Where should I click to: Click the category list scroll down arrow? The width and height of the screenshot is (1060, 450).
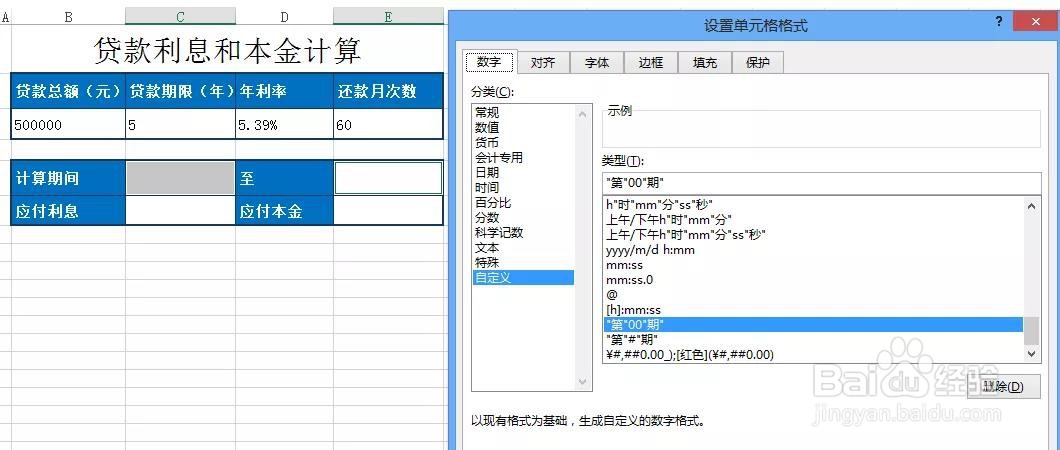[583, 382]
